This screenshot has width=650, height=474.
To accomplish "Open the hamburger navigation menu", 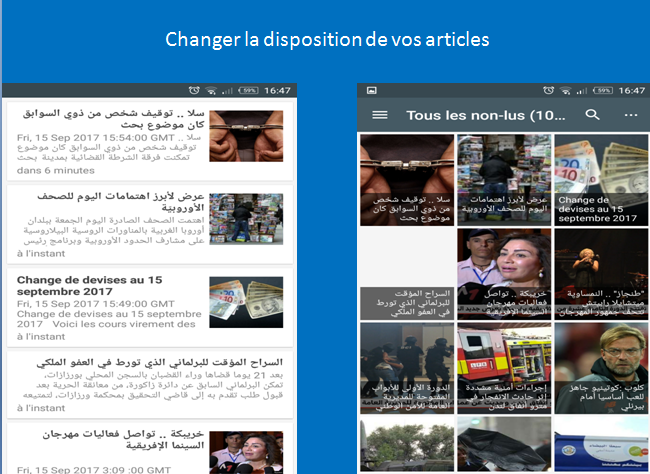I will point(380,115).
